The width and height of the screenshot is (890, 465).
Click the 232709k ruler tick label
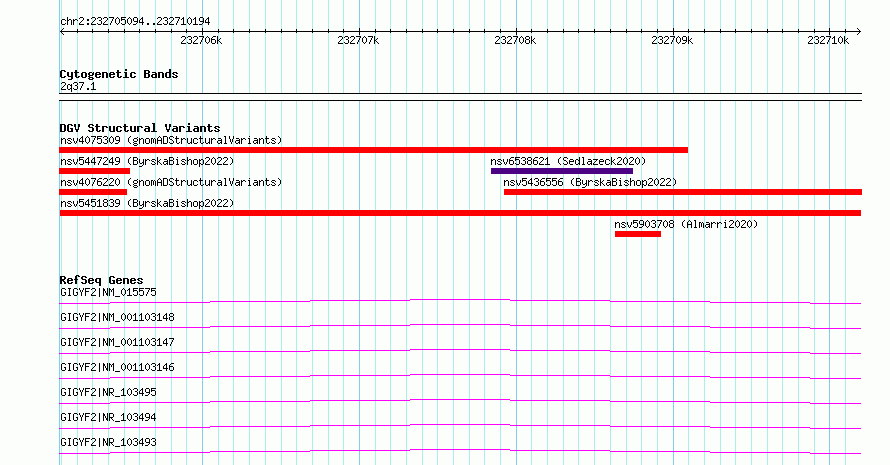[x=672, y=40]
